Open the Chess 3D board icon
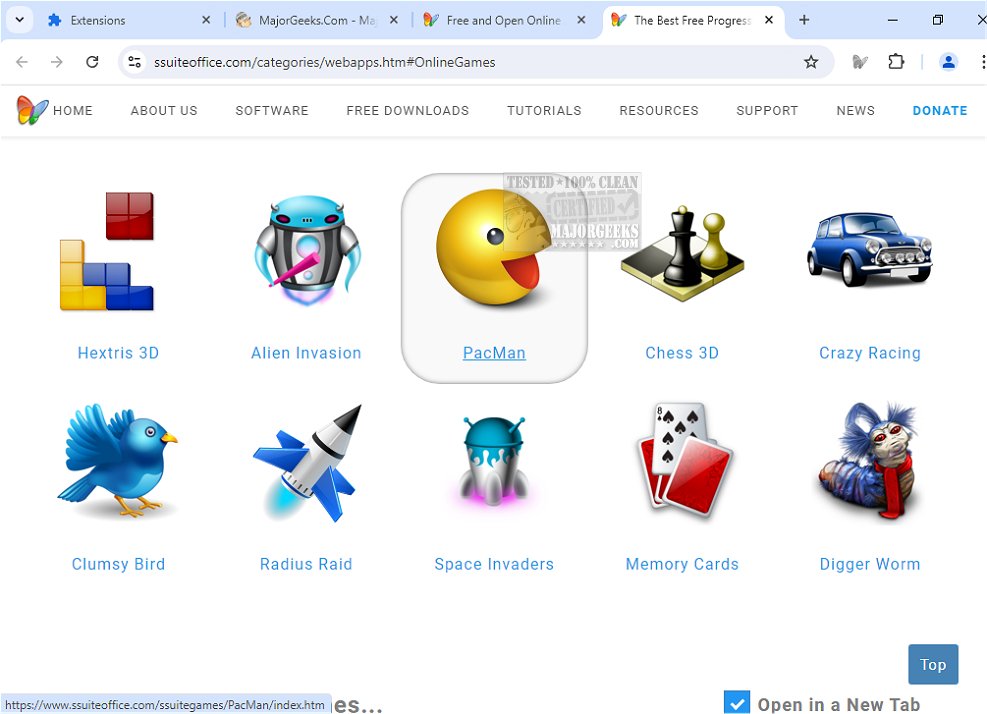The width and height of the screenshot is (987, 714). (682, 254)
